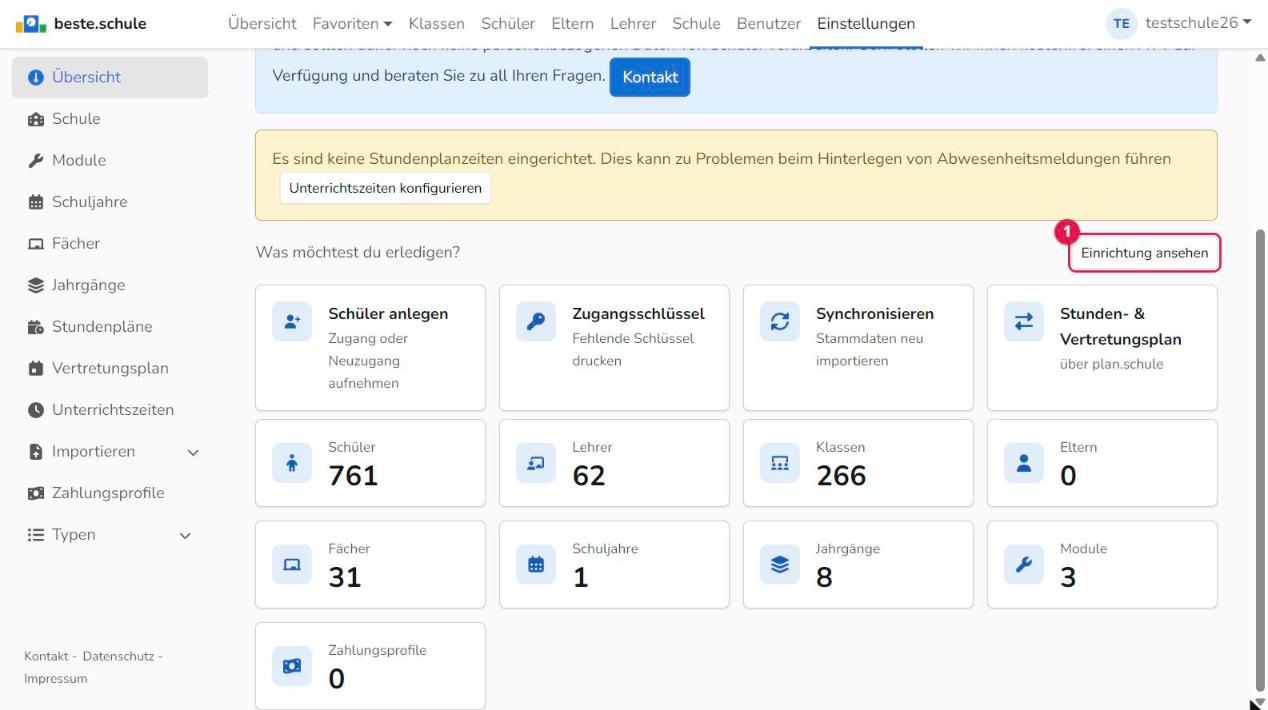1268x710 pixels.
Task: Click the Stundenpläne icon in sidebar
Action: click(x=36, y=327)
